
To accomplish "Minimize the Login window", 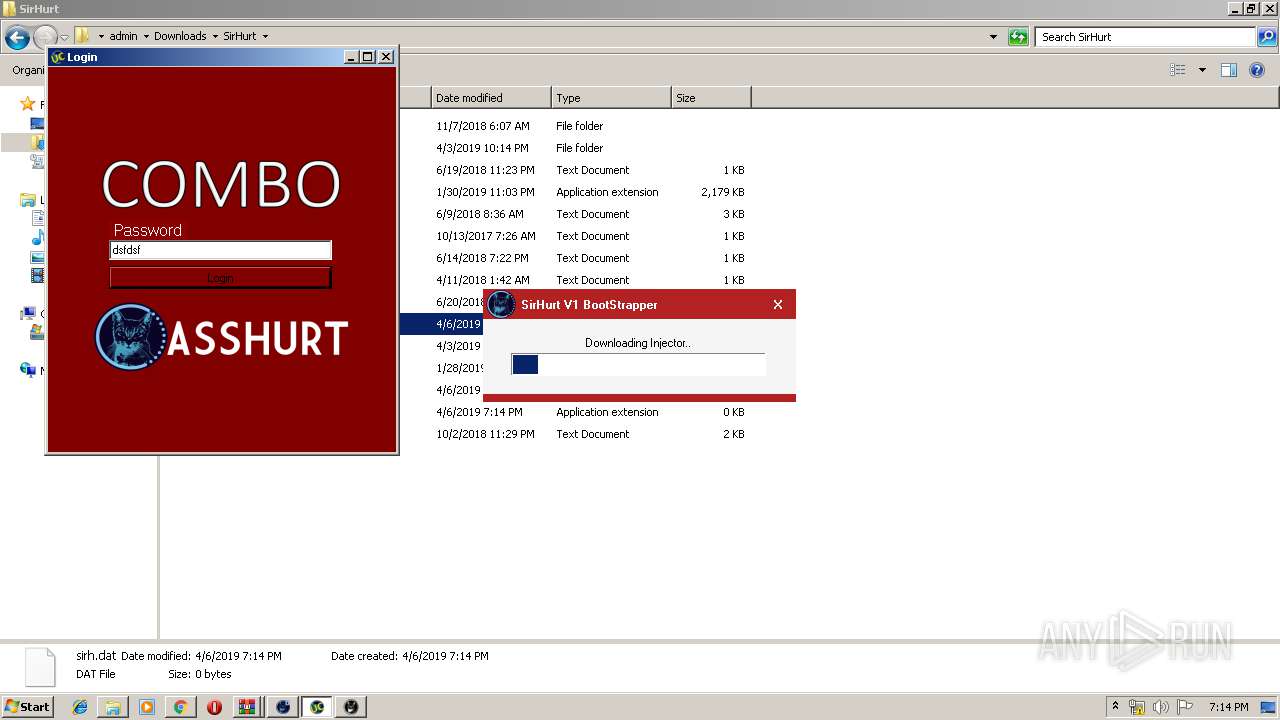I will [351, 57].
